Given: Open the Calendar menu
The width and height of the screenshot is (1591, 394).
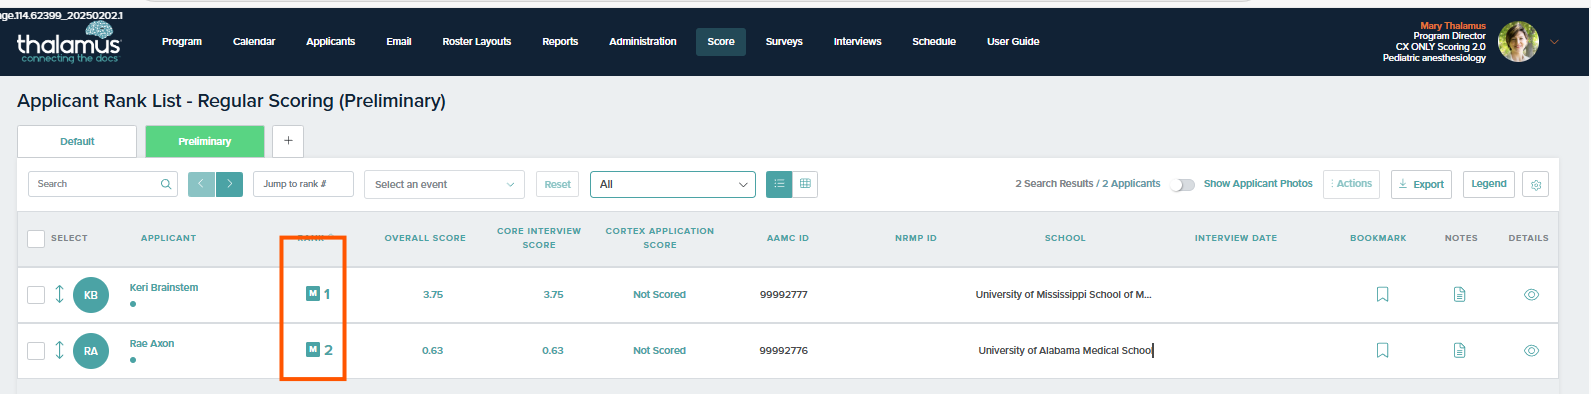Looking at the screenshot, I should click(x=254, y=42).
